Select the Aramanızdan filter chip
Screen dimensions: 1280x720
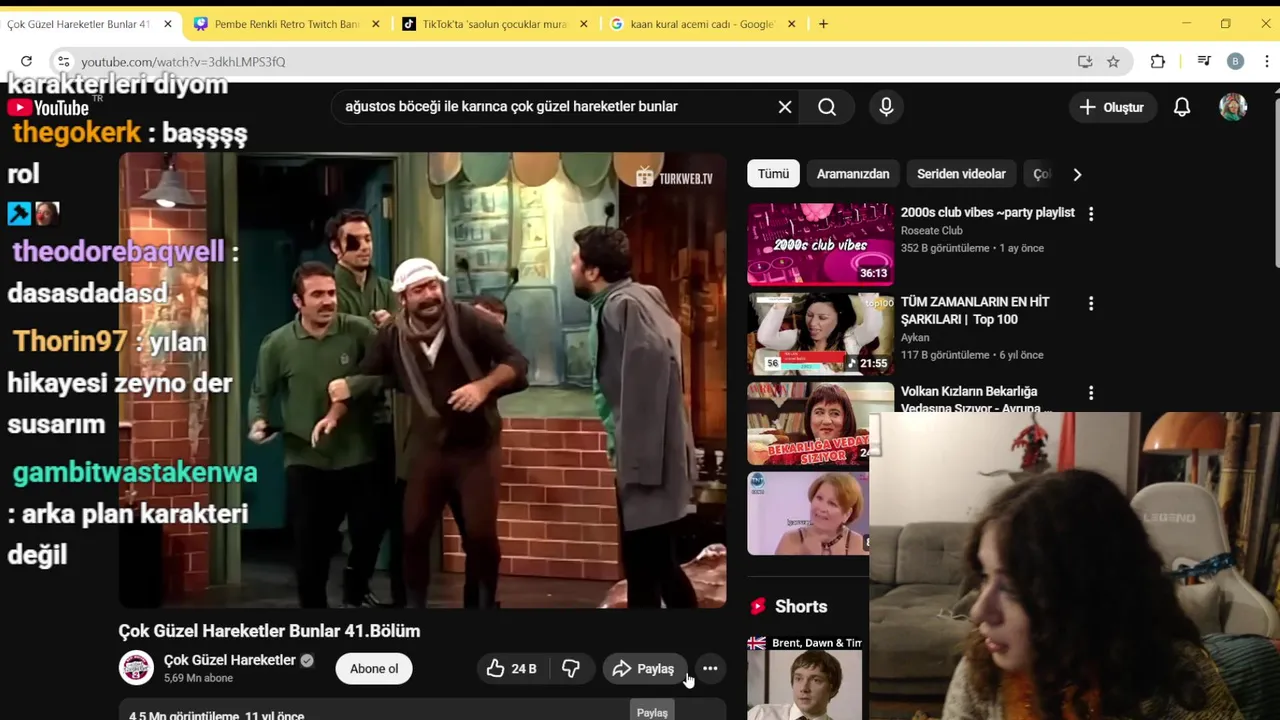(x=853, y=174)
